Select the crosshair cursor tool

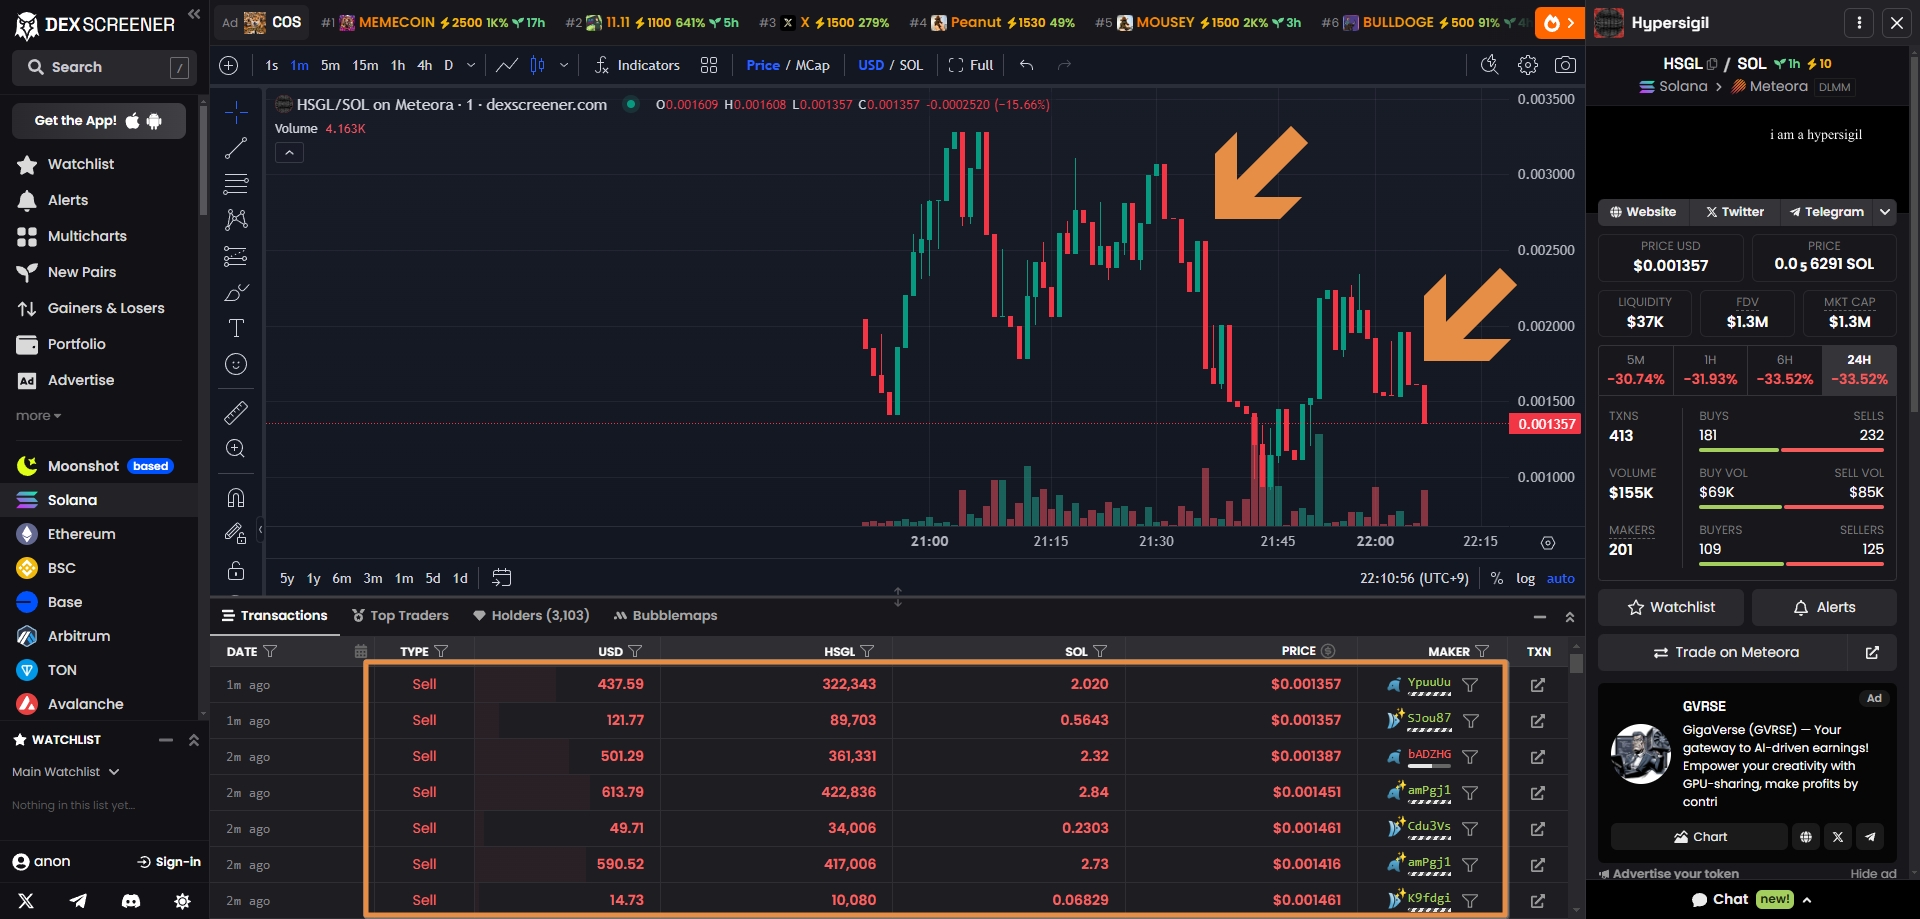tap(236, 112)
